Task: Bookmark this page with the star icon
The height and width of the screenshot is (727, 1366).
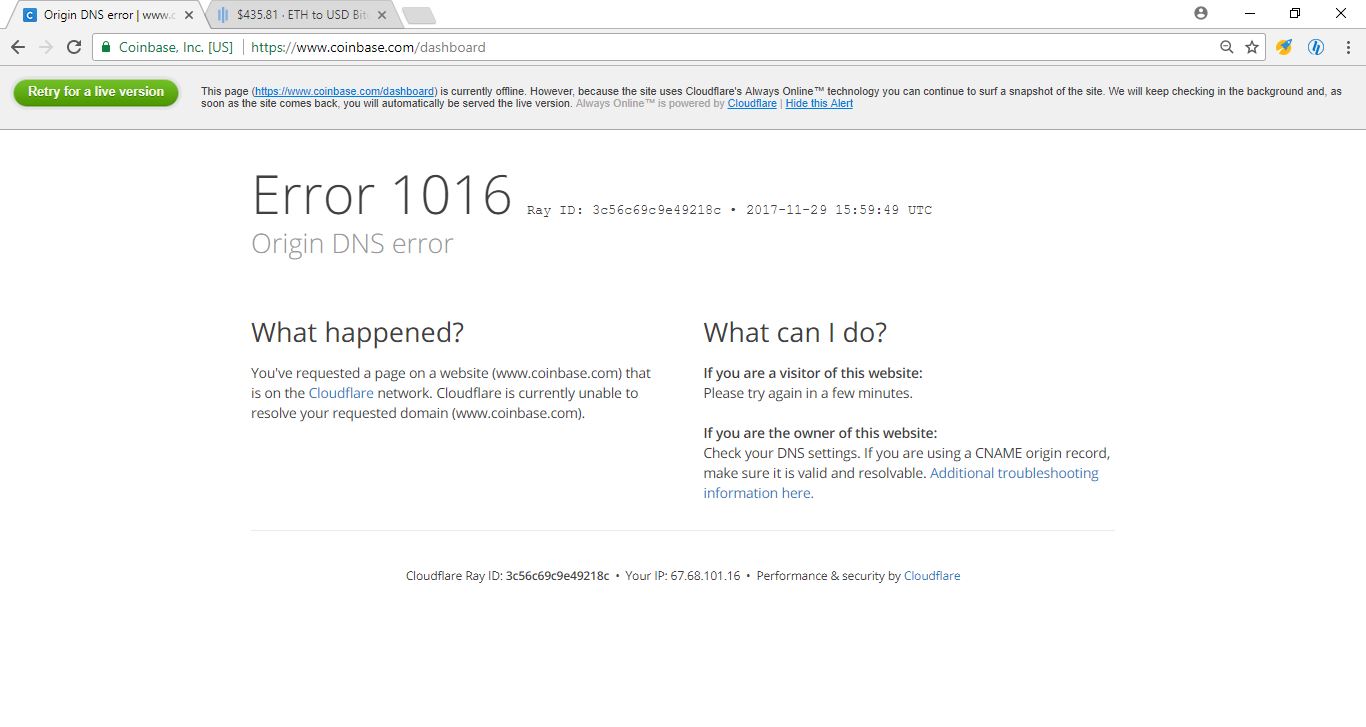Action: point(1252,47)
